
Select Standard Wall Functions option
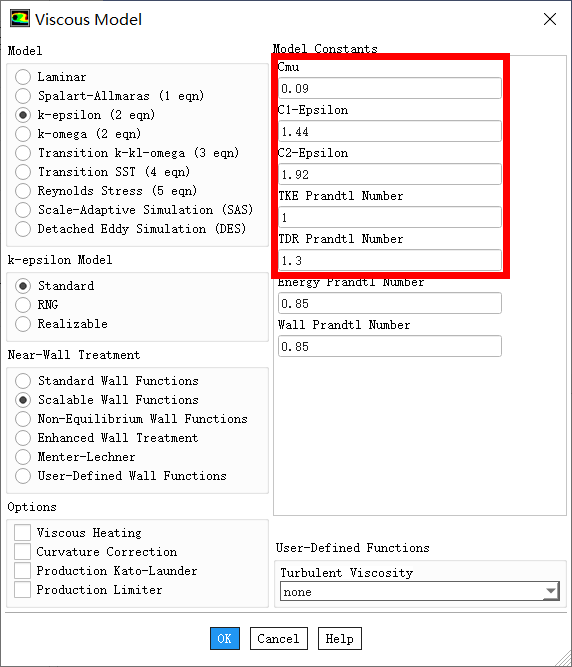point(23,381)
